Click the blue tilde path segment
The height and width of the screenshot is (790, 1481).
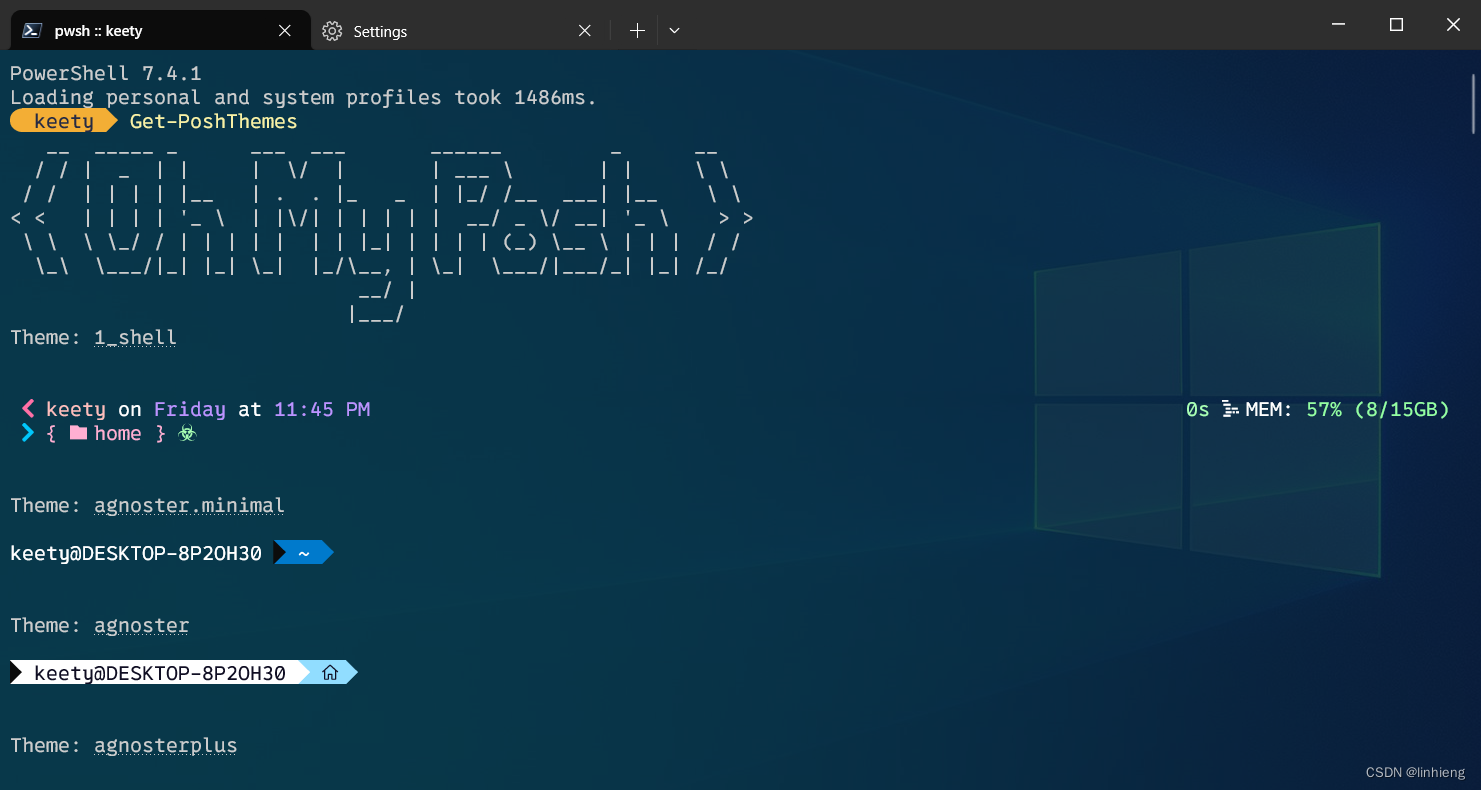click(x=303, y=552)
